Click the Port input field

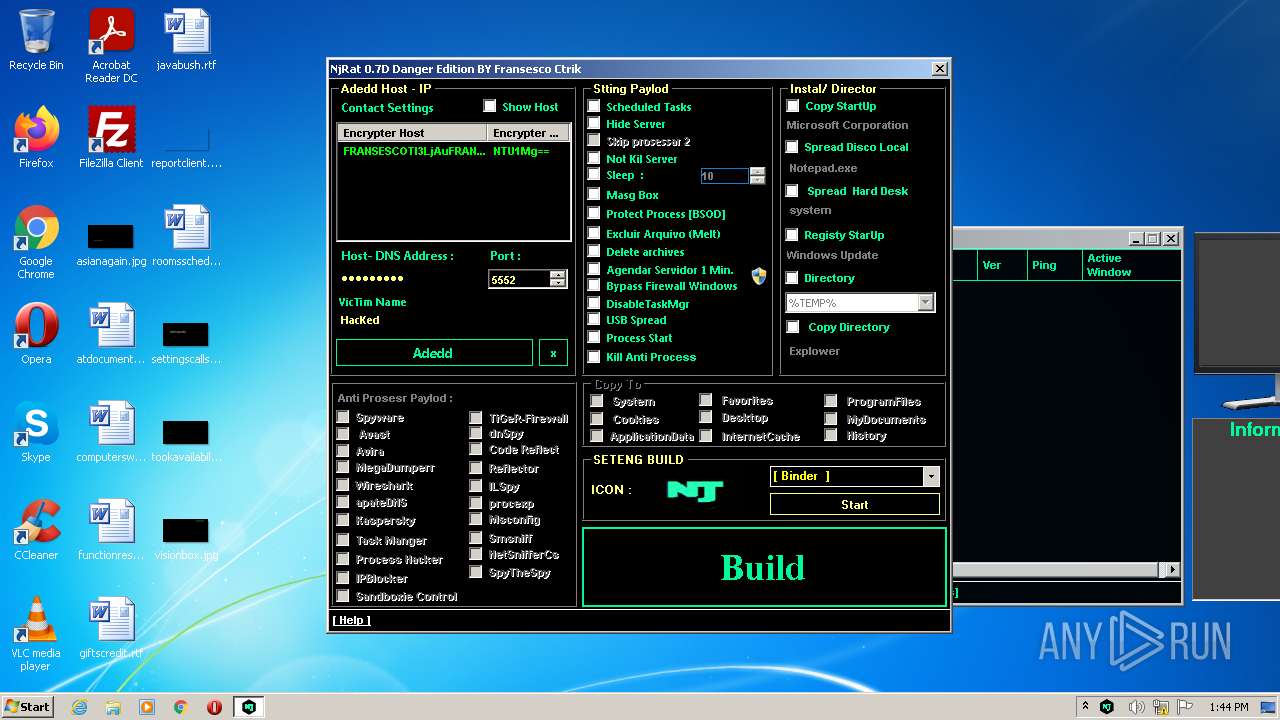pyautogui.click(x=519, y=280)
